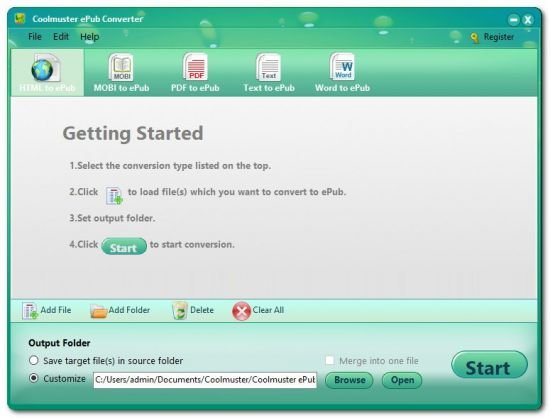Select the Text to ePub conversion icon

pyautogui.click(x=268, y=67)
